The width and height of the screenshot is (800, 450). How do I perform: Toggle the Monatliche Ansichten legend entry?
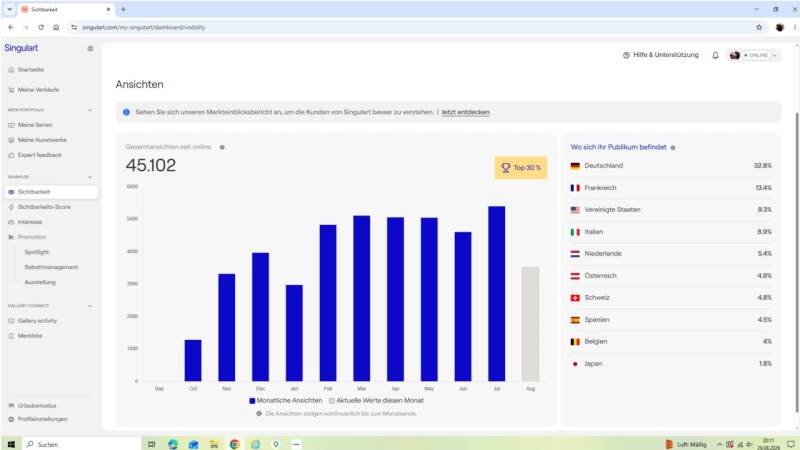[x=286, y=401]
